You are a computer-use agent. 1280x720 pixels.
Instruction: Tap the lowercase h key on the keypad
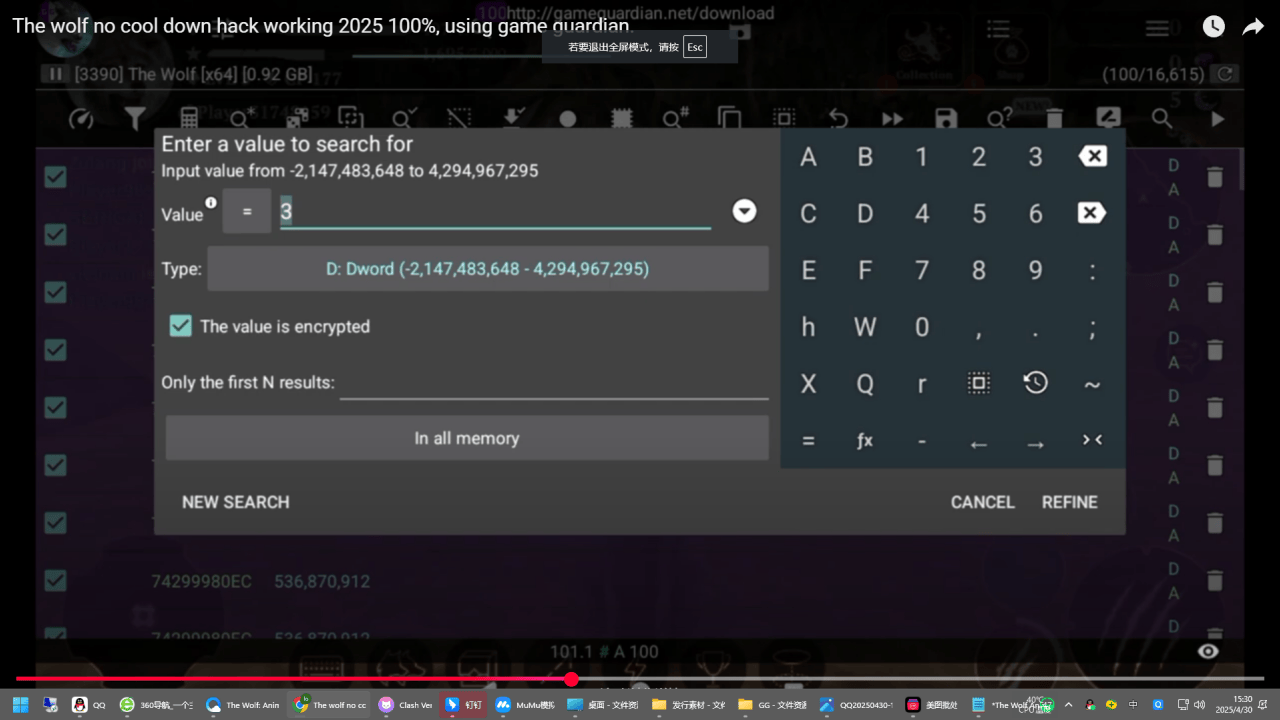808,327
